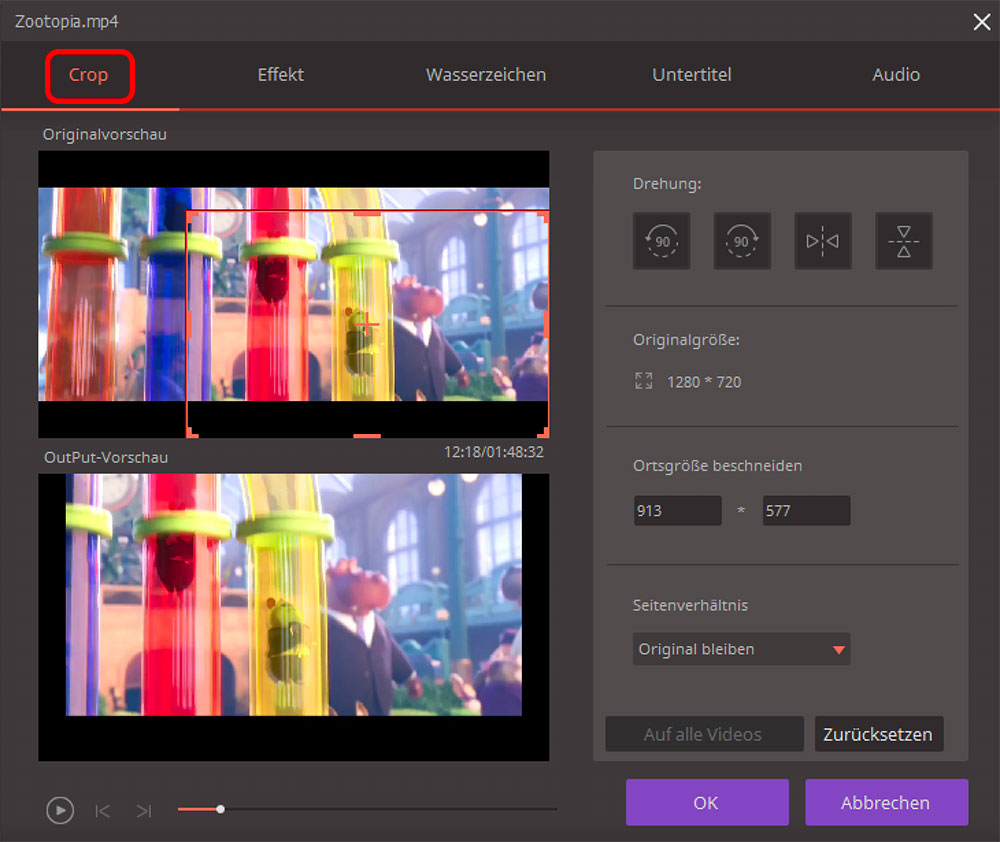
Task: Click the Drehung label
Action: 667,184
